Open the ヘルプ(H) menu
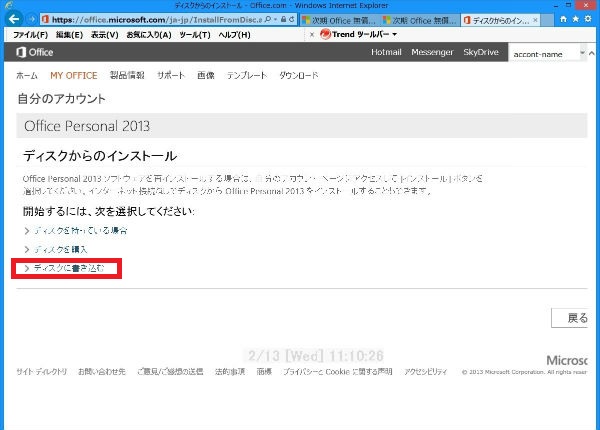The width and height of the screenshot is (600, 430). tap(235, 35)
